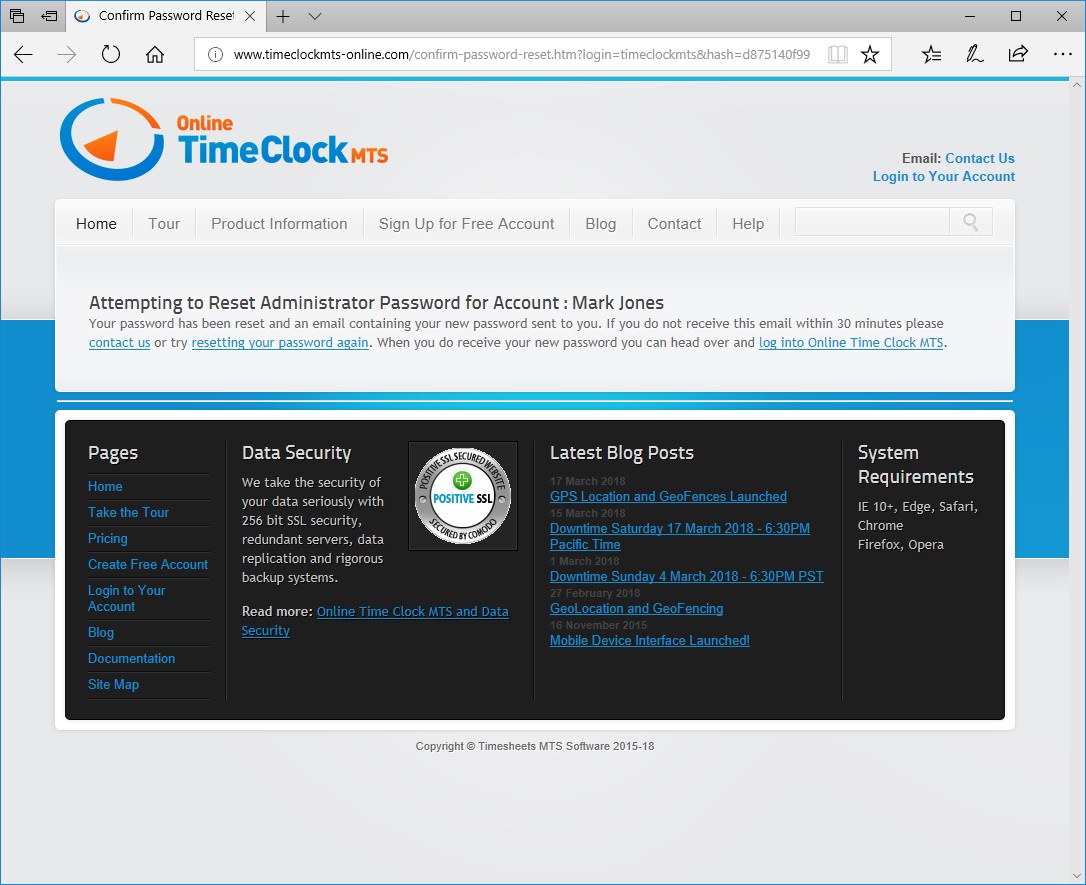Click the tabs you've set aside icon

(x=17, y=16)
